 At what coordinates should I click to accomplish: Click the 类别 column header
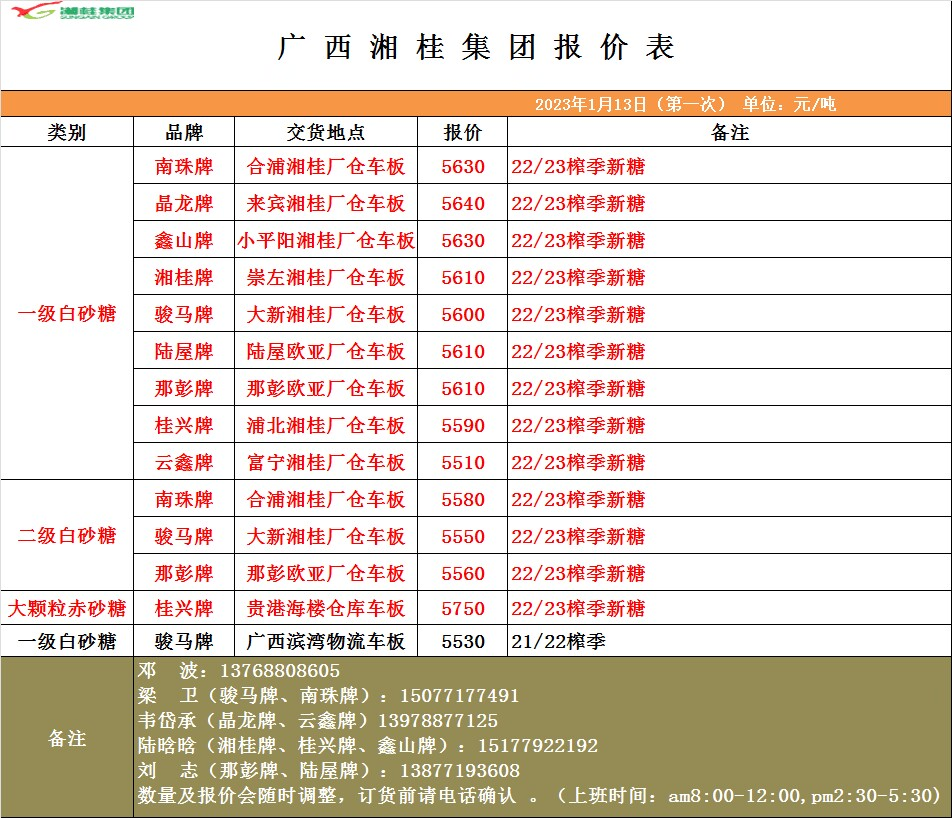(67, 133)
